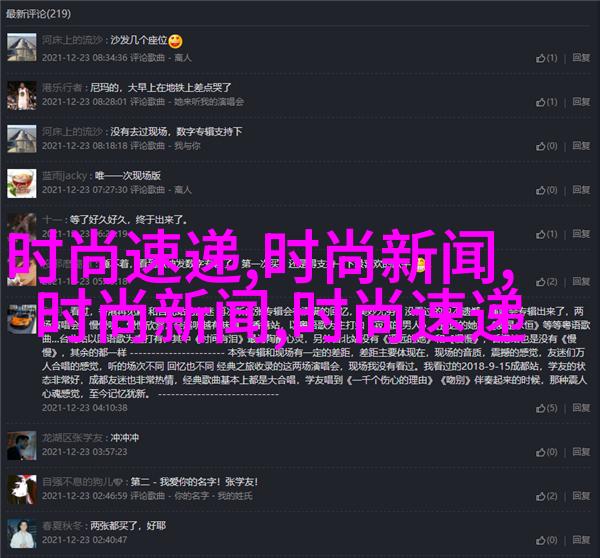Reply to the 唯一一次现场版 comment
The width and height of the screenshot is (600, 558).
pos(581,190)
